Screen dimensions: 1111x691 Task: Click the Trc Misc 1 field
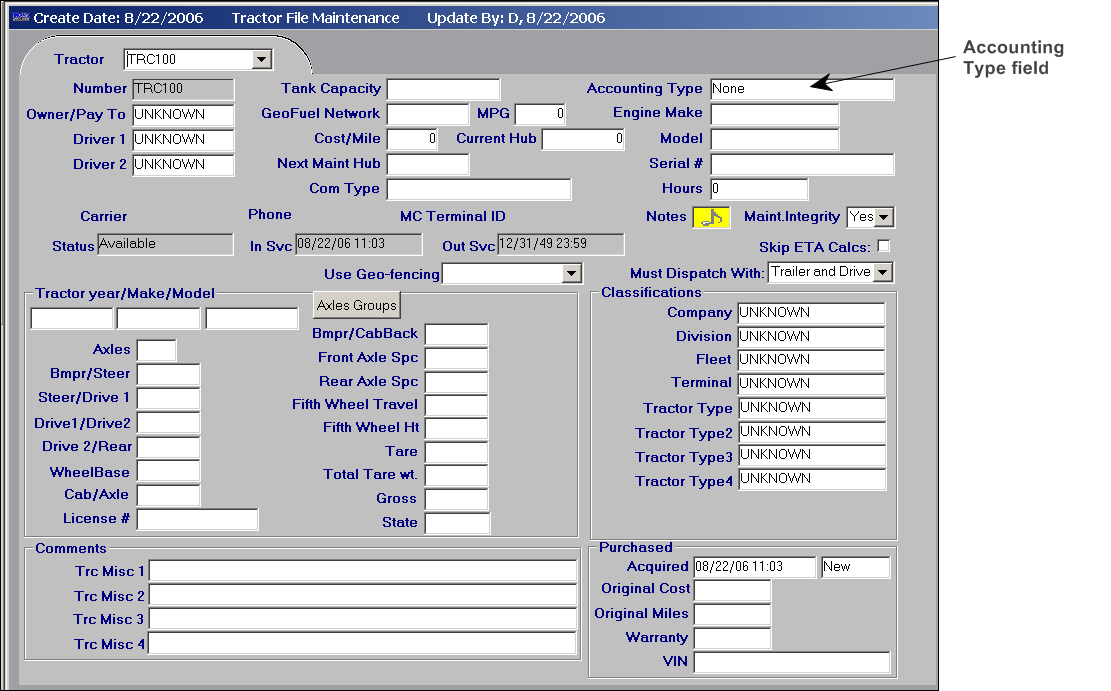363,571
